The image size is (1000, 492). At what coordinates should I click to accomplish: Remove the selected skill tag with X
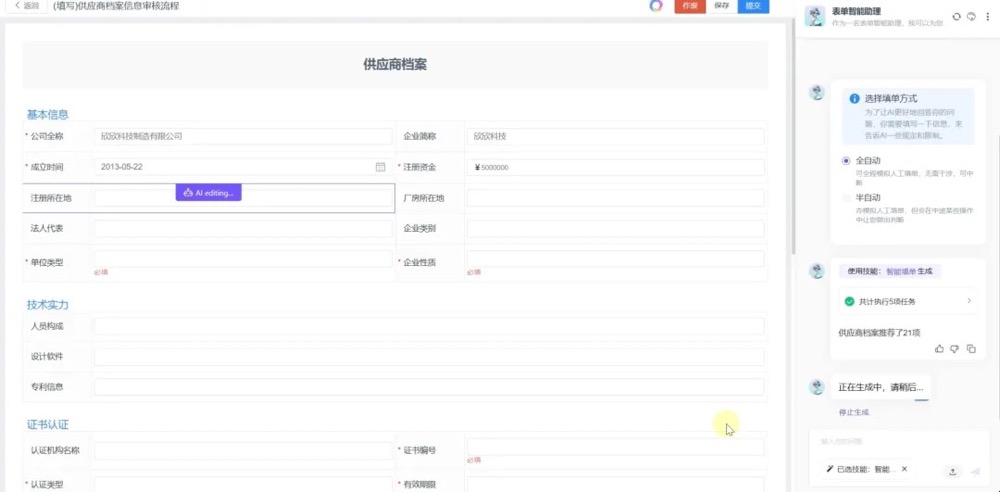pos(904,469)
